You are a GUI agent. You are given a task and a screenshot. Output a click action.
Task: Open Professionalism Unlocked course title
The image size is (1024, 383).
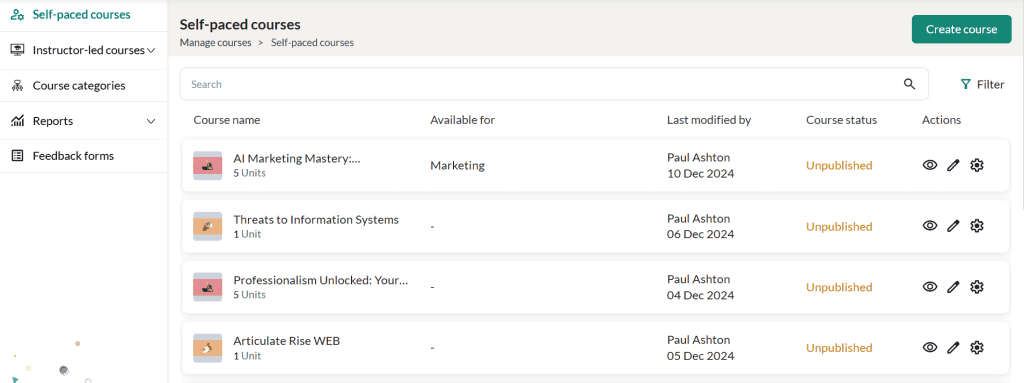(x=321, y=280)
